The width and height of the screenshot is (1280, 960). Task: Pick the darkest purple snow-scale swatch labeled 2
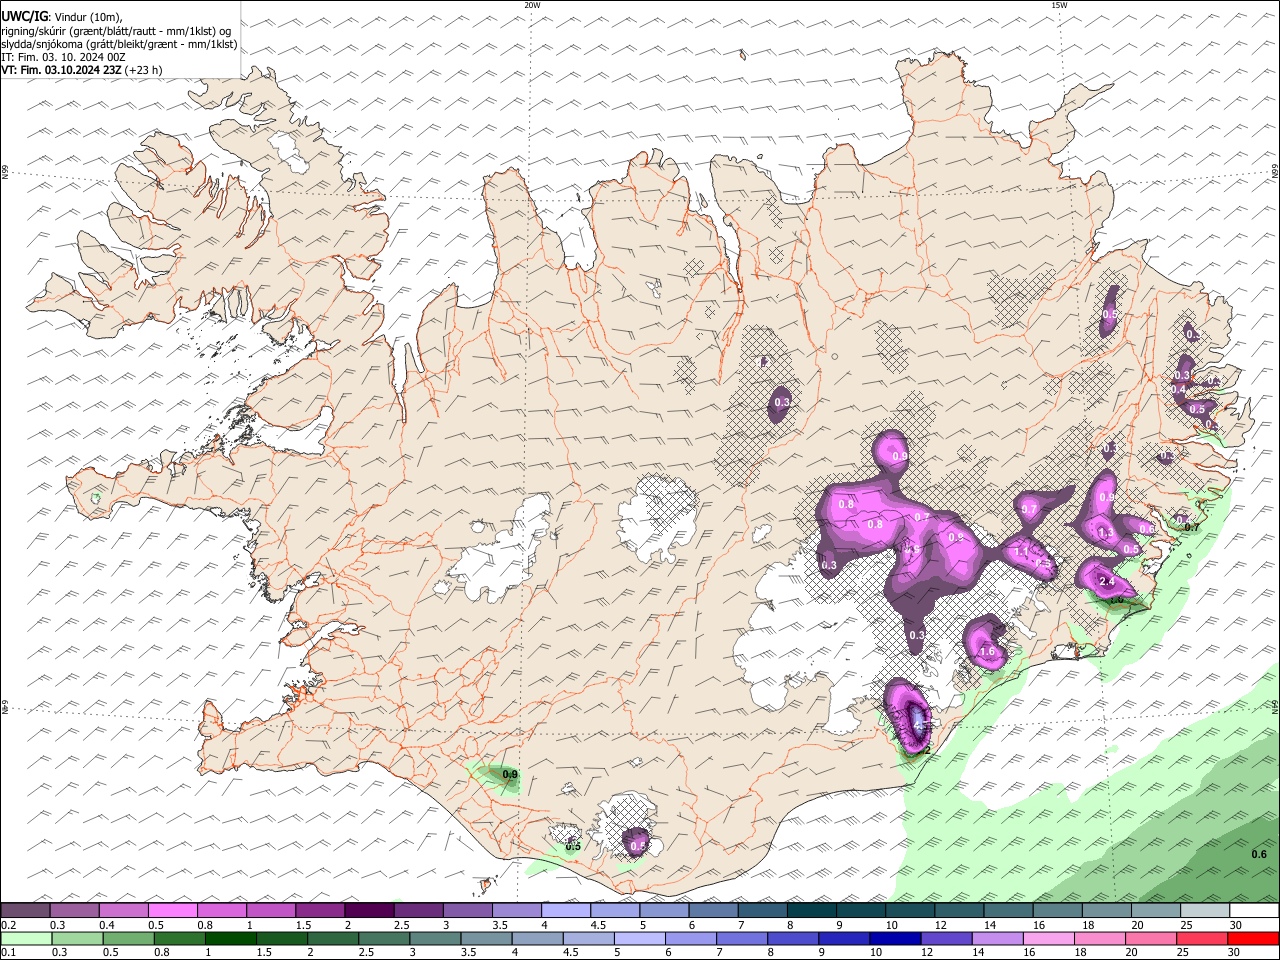(x=369, y=911)
